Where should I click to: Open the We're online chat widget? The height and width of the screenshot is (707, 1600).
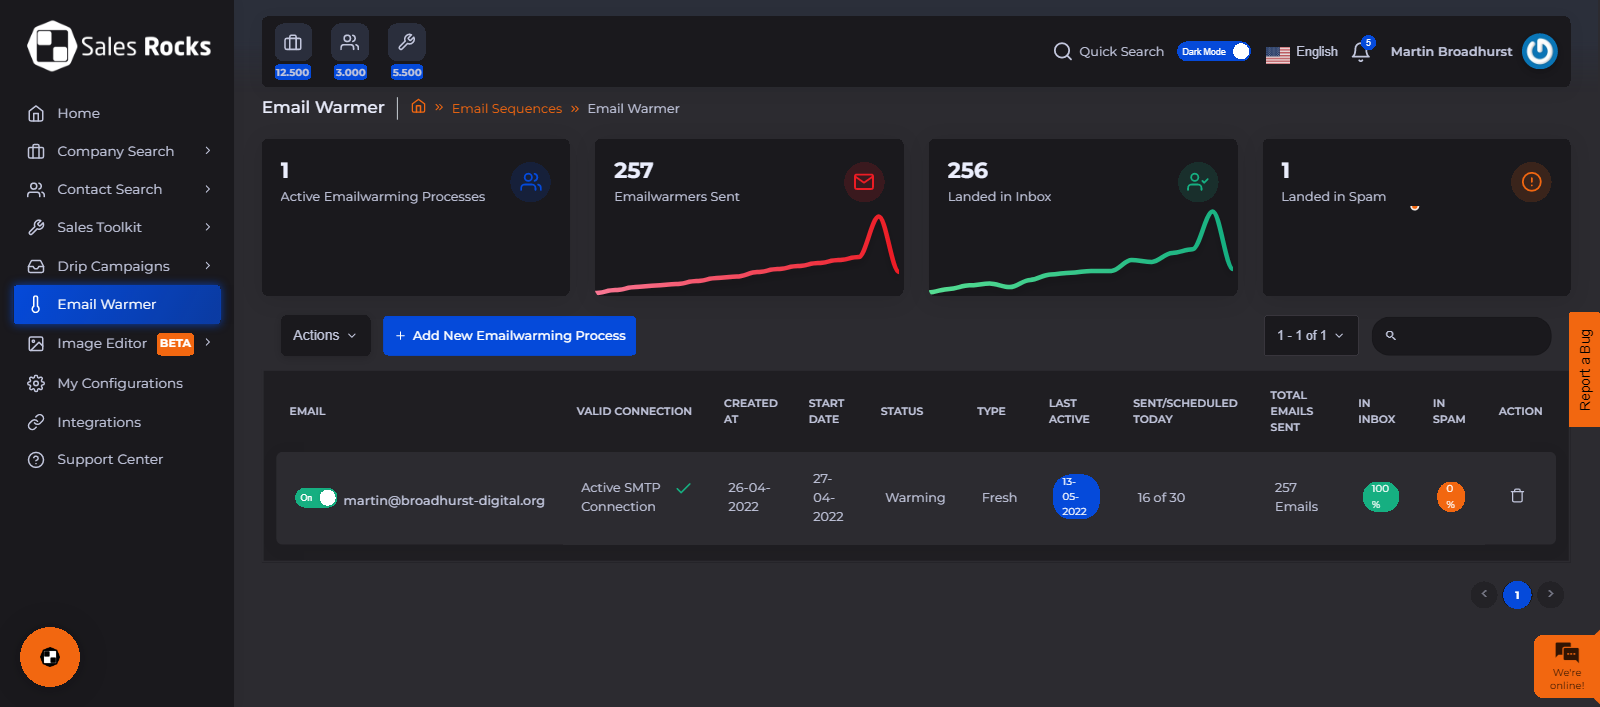(1566, 666)
